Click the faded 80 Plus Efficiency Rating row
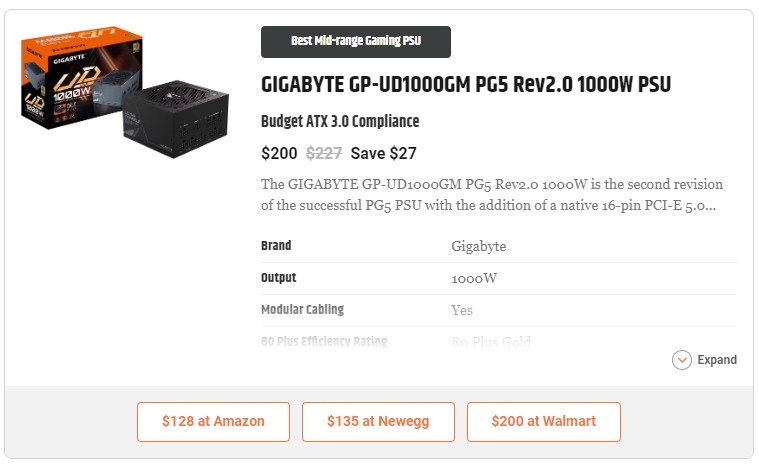759x465 pixels. coord(324,342)
